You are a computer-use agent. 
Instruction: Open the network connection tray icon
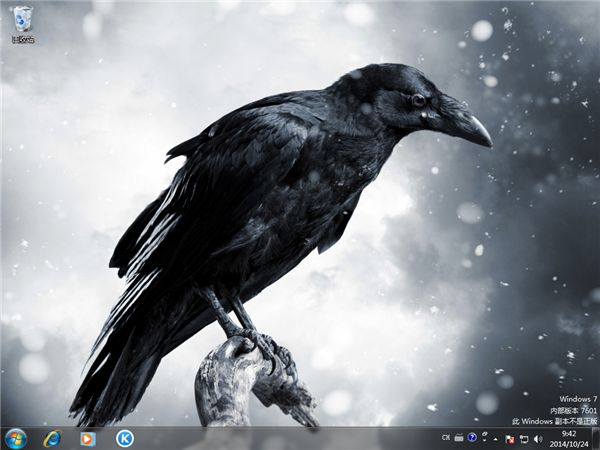point(523,439)
